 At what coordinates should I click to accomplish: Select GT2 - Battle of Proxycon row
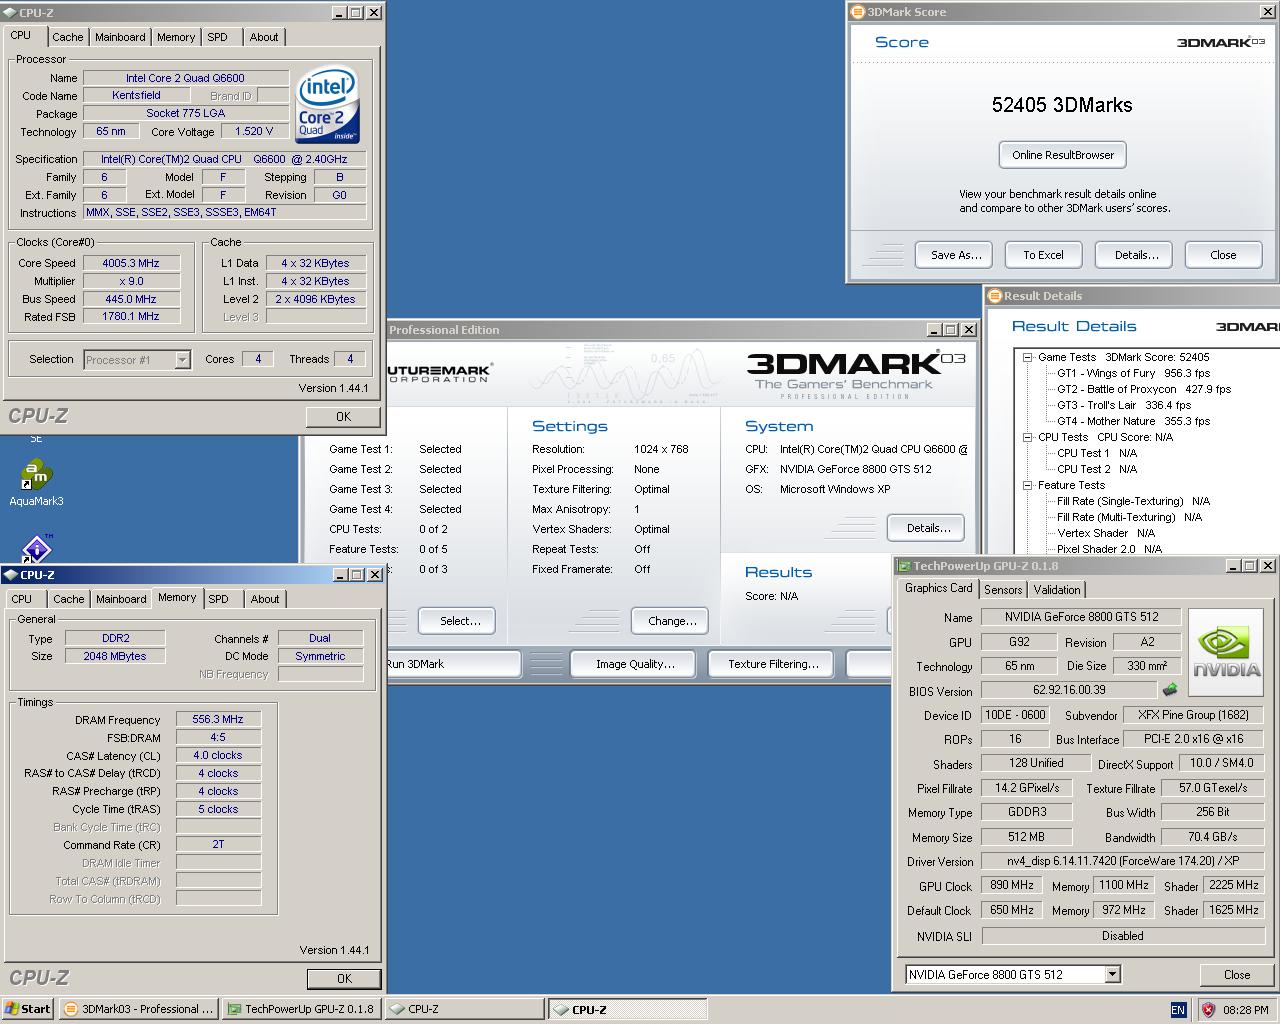click(1144, 389)
